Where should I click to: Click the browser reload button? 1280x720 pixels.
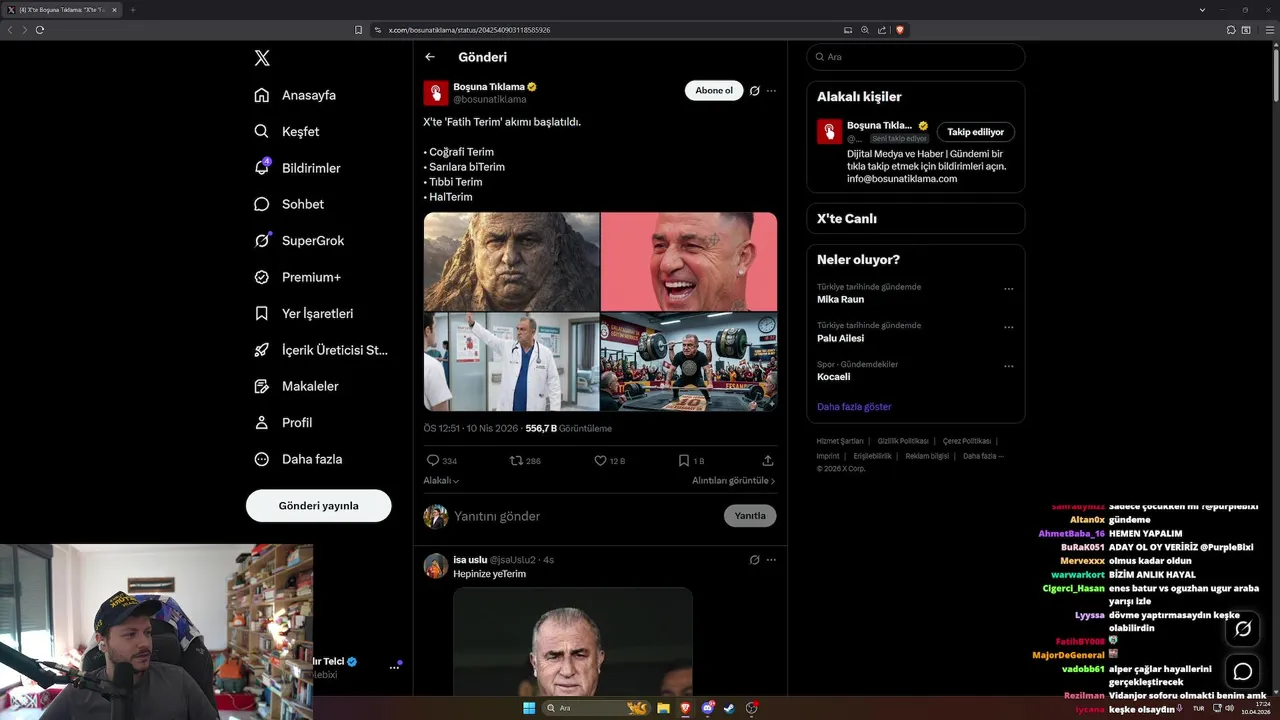tap(40, 30)
